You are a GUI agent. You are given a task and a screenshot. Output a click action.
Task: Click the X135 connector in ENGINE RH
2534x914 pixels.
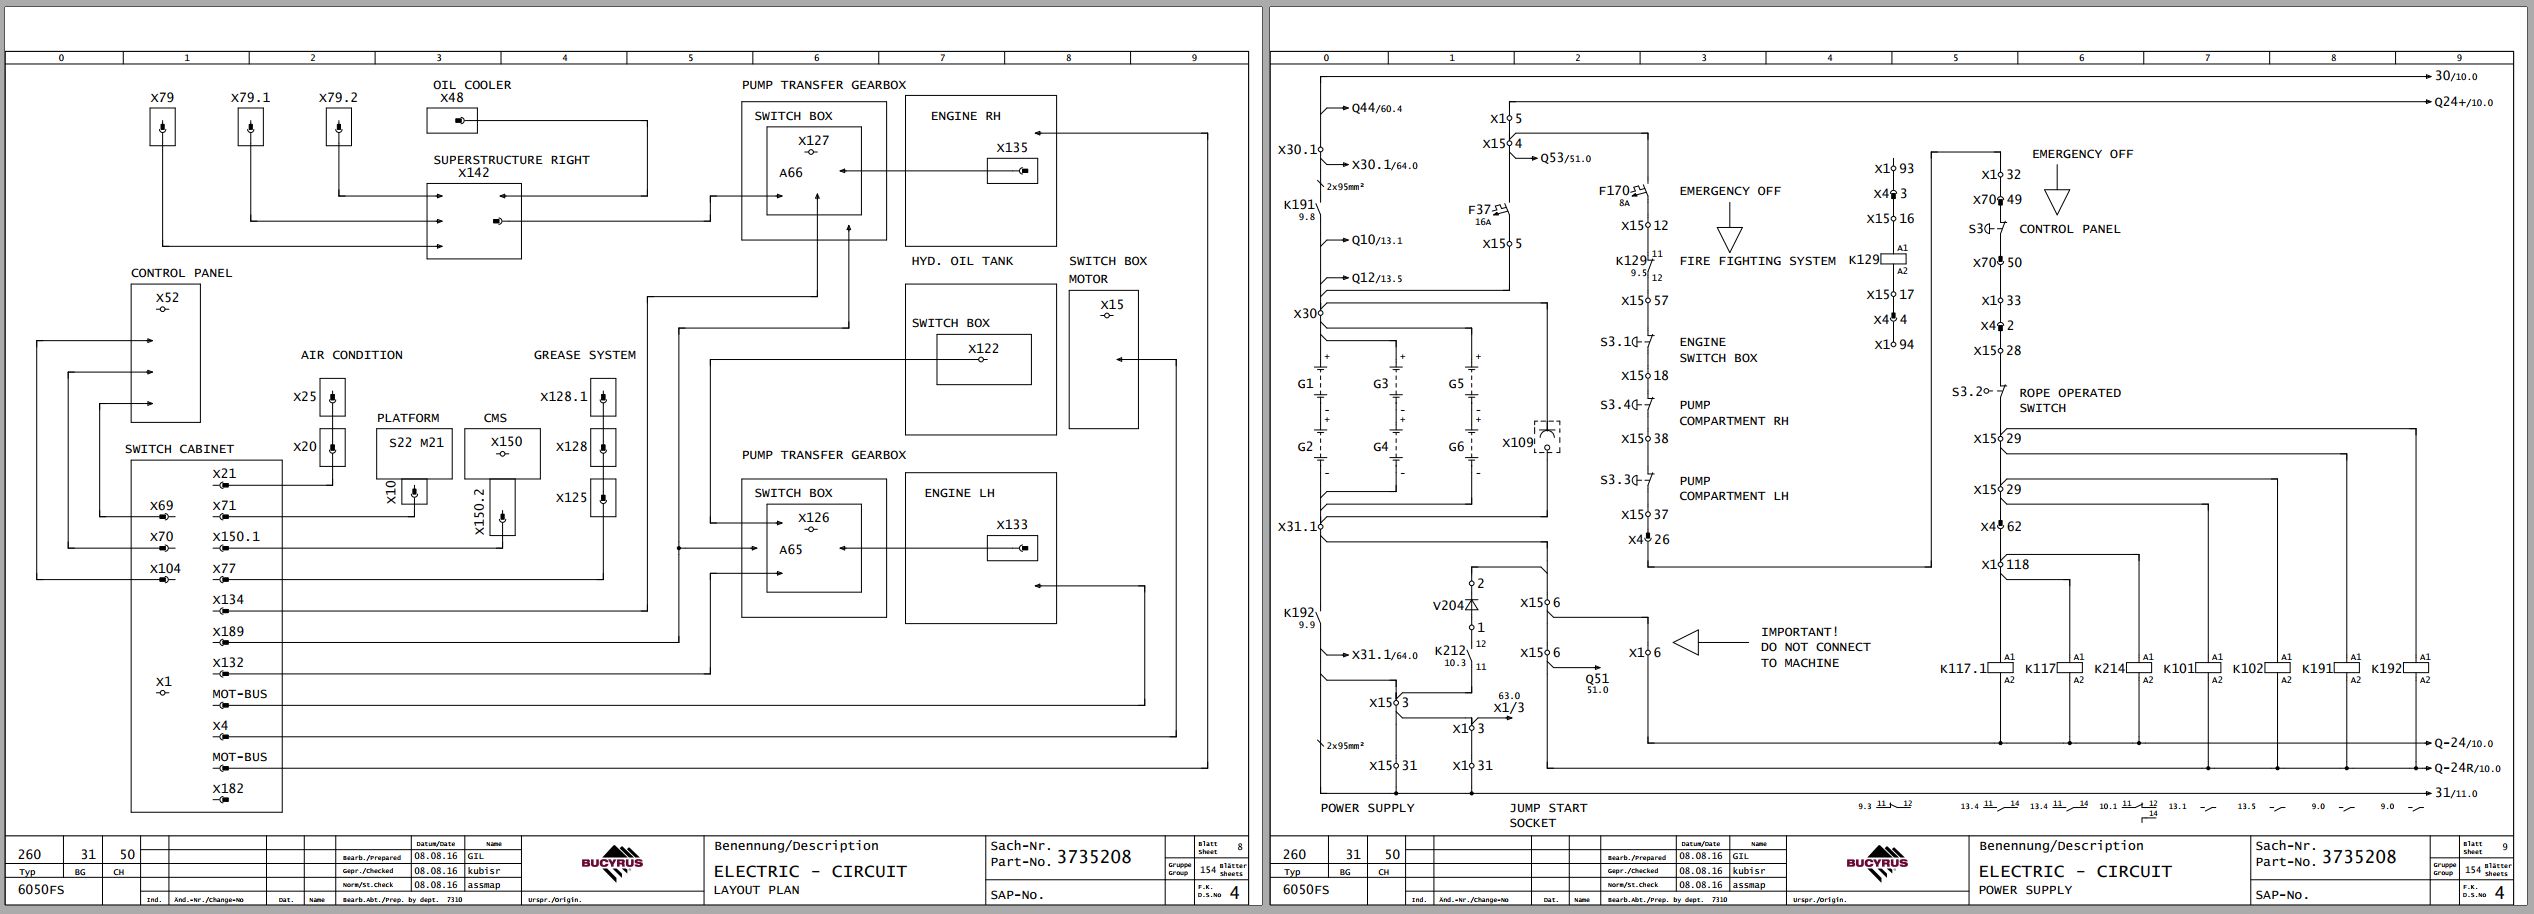pyautogui.click(x=1011, y=171)
